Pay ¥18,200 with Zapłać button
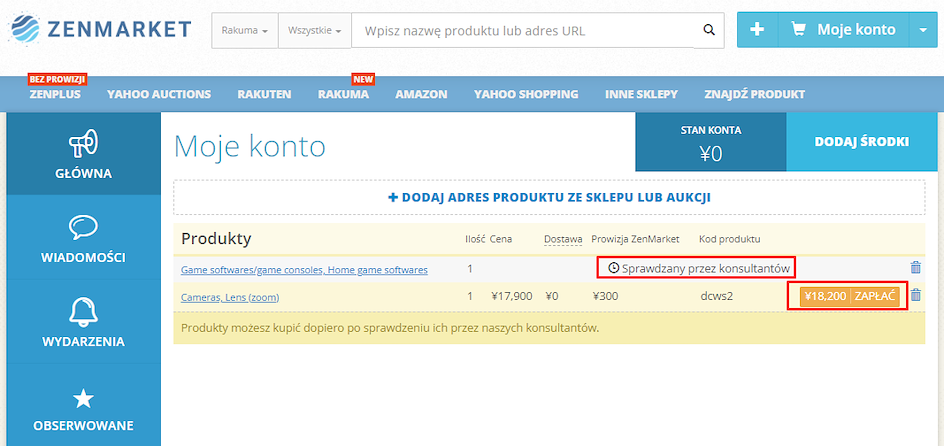Screen dimensions: 944x446 point(849,296)
